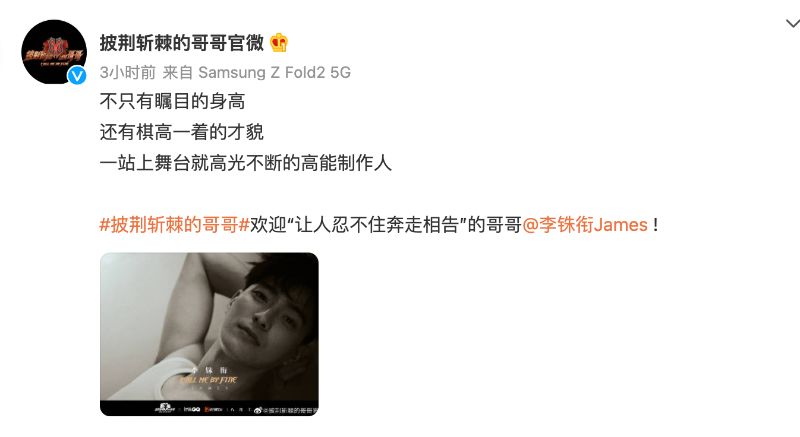Click the line ending with 高能制作人

pos(245,163)
